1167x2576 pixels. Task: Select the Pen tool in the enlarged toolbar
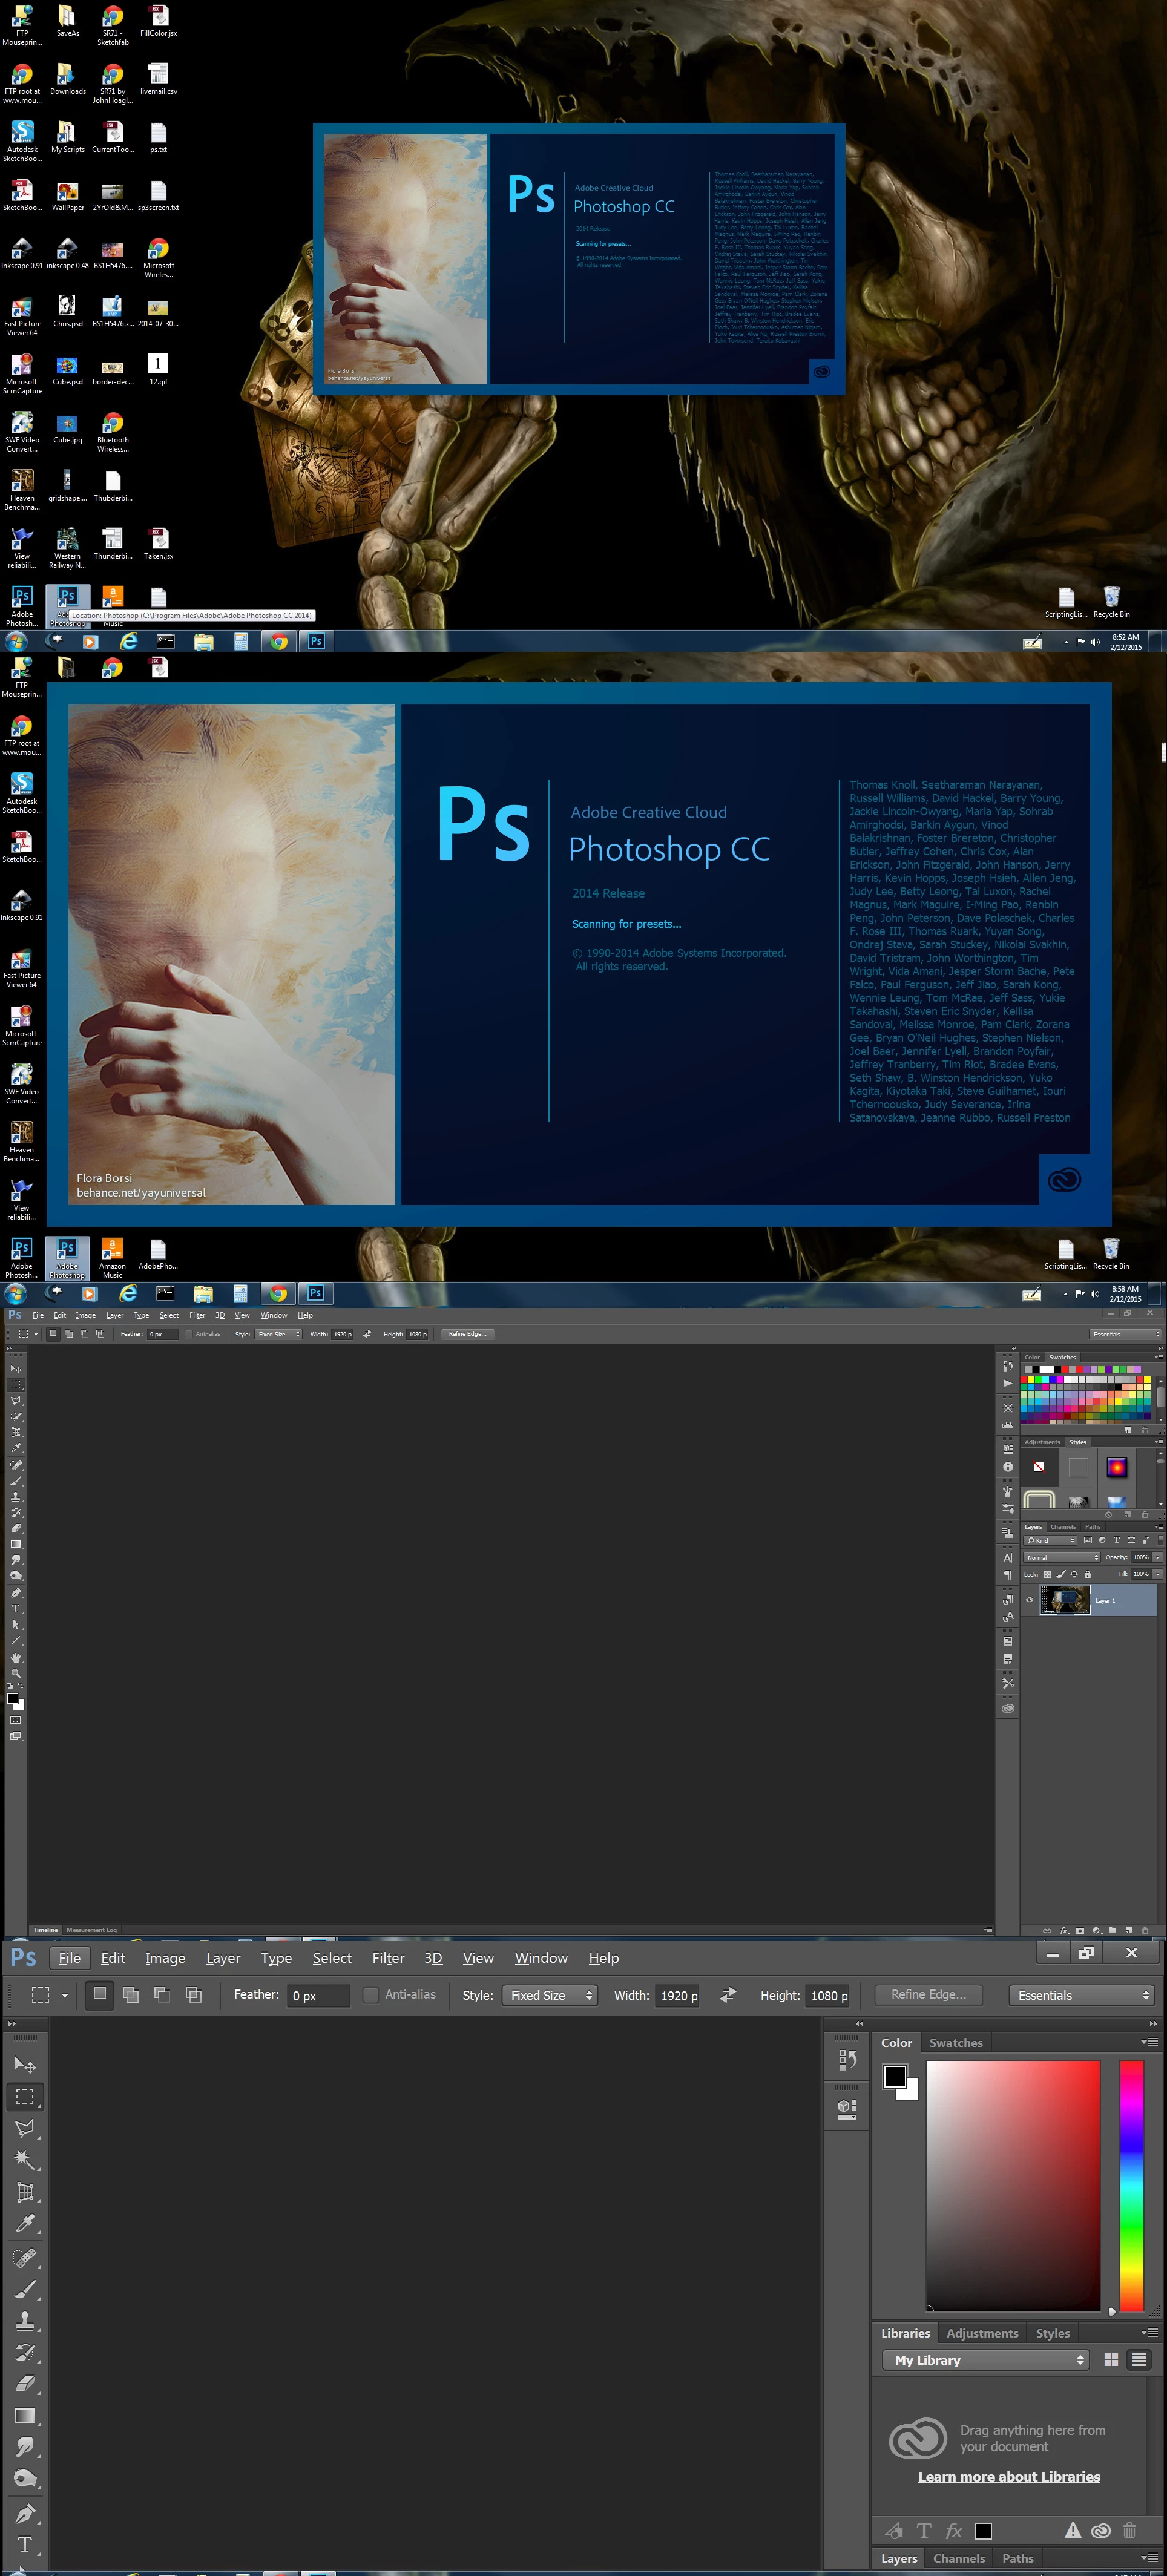[x=25, y=2513]
